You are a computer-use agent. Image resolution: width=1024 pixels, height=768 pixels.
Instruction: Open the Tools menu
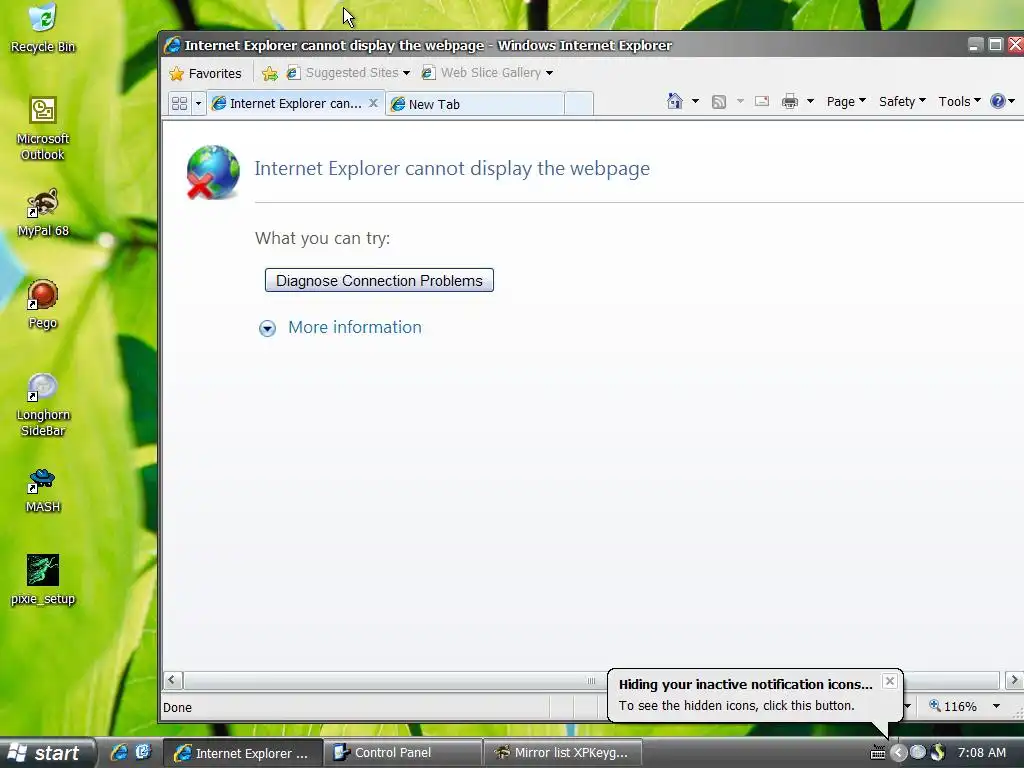tap(959, 101)
